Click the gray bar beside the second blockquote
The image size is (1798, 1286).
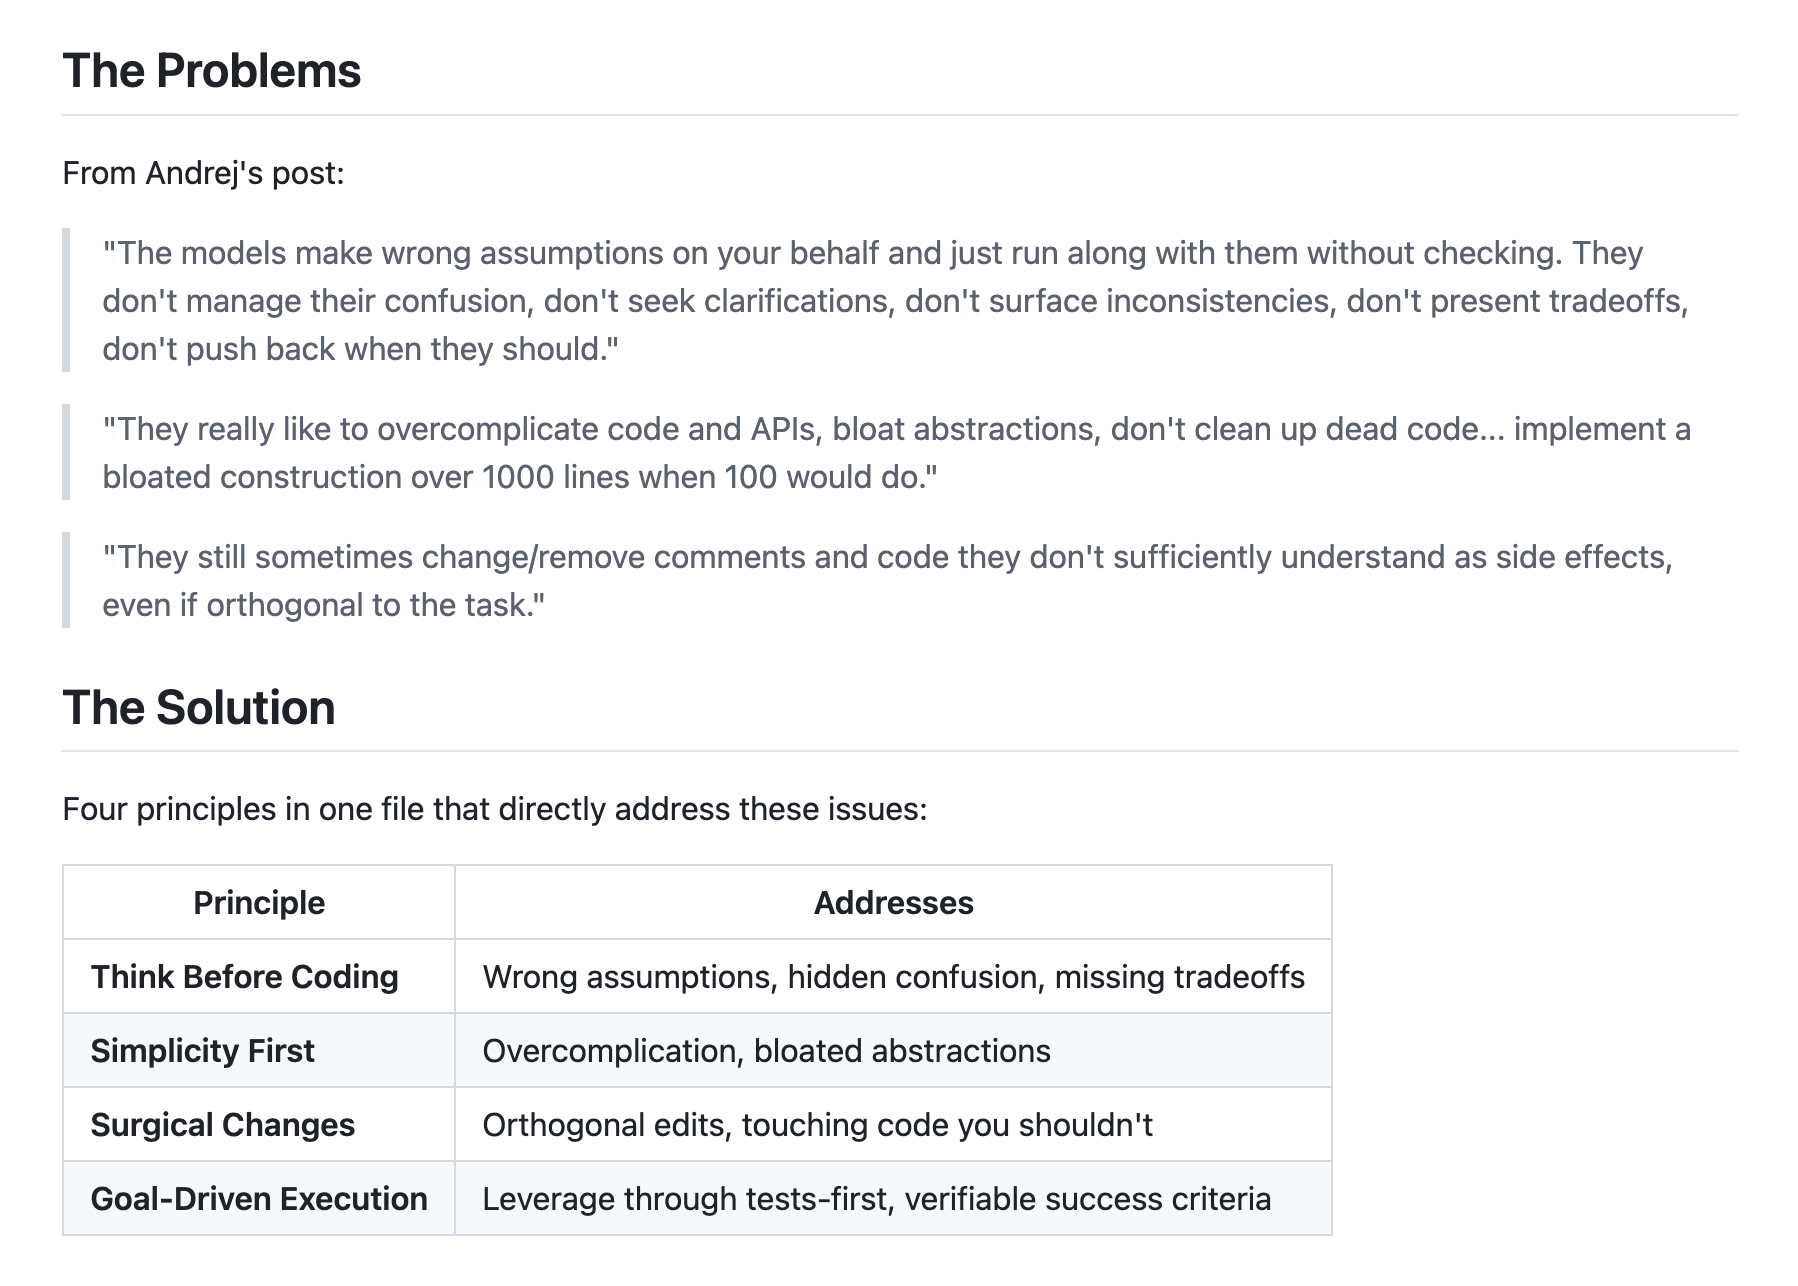tap(66, 452)
